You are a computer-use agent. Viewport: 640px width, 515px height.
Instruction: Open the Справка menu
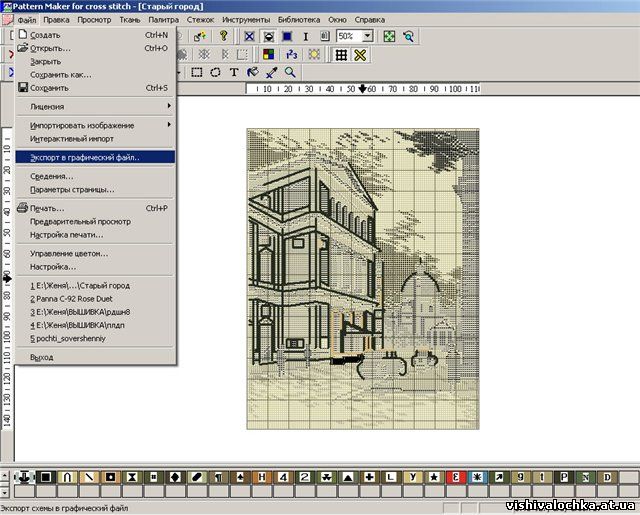(369, 20)
